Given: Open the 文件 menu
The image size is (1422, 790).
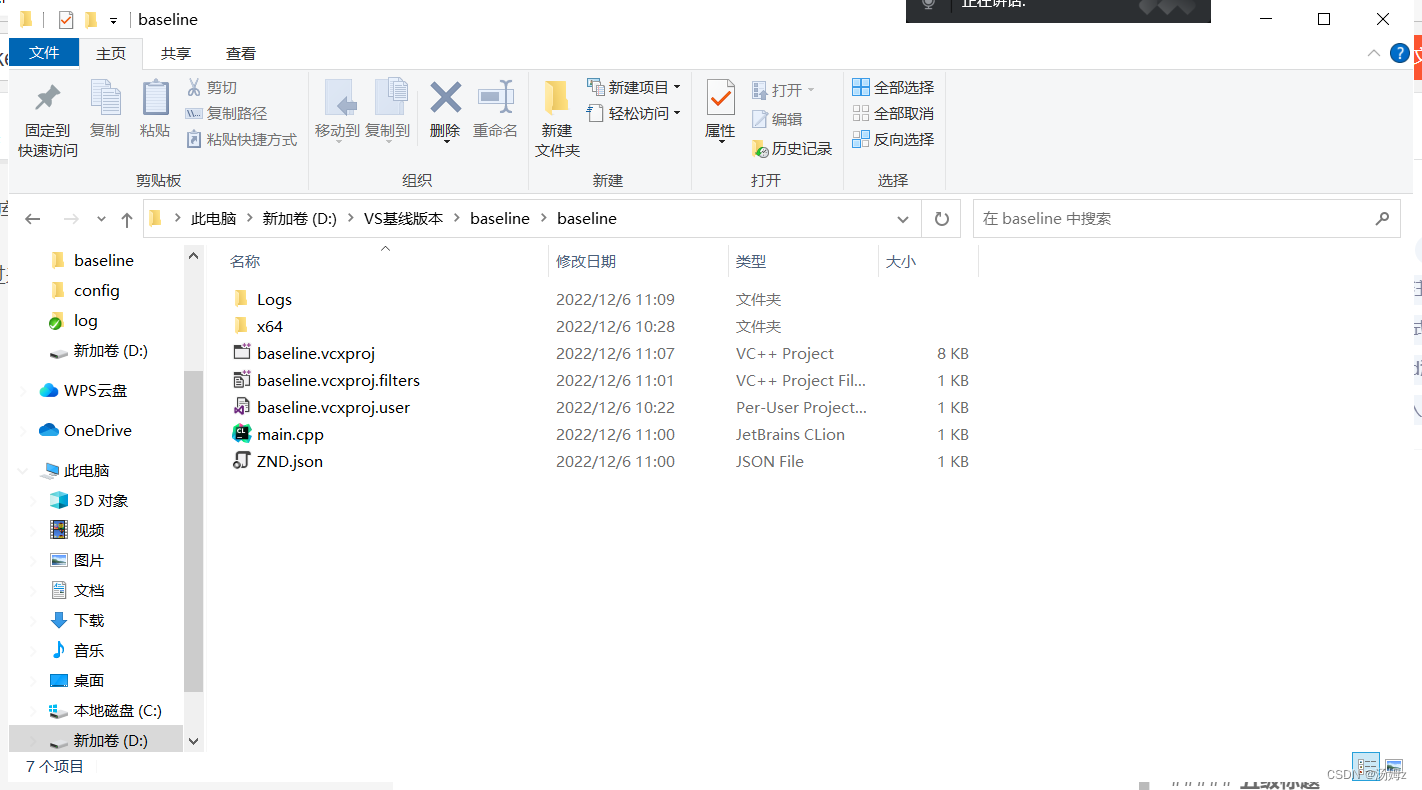Looking at the screenshot, I should coord(44,53).
